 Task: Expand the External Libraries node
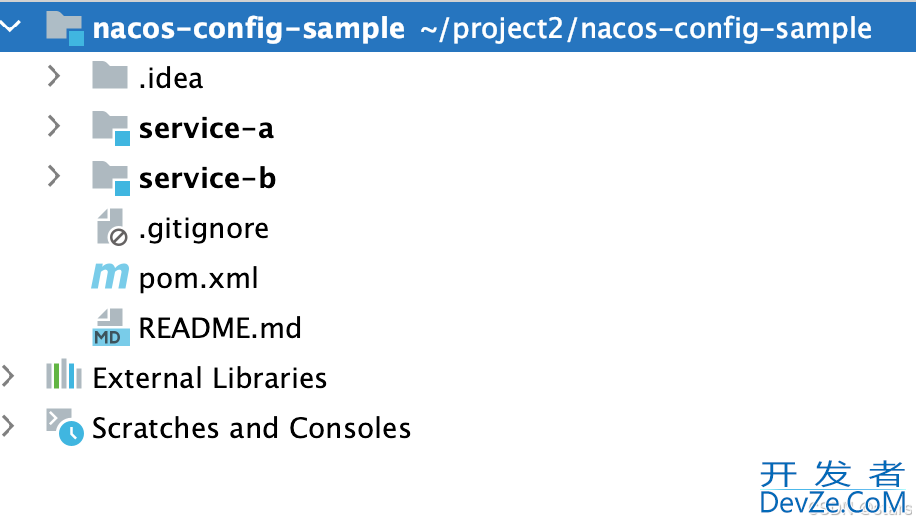(x=9, y=377)
